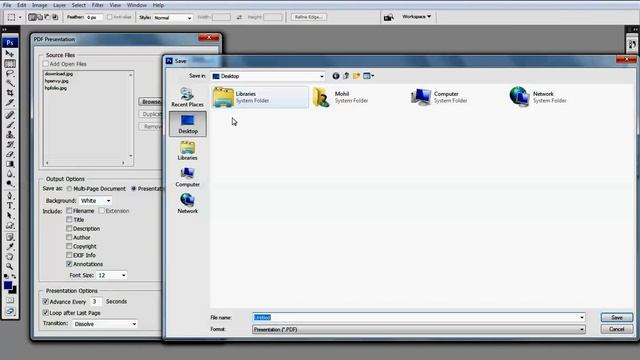Select the Eraser tool
The image size is (640, 360).
pos(10,154)
